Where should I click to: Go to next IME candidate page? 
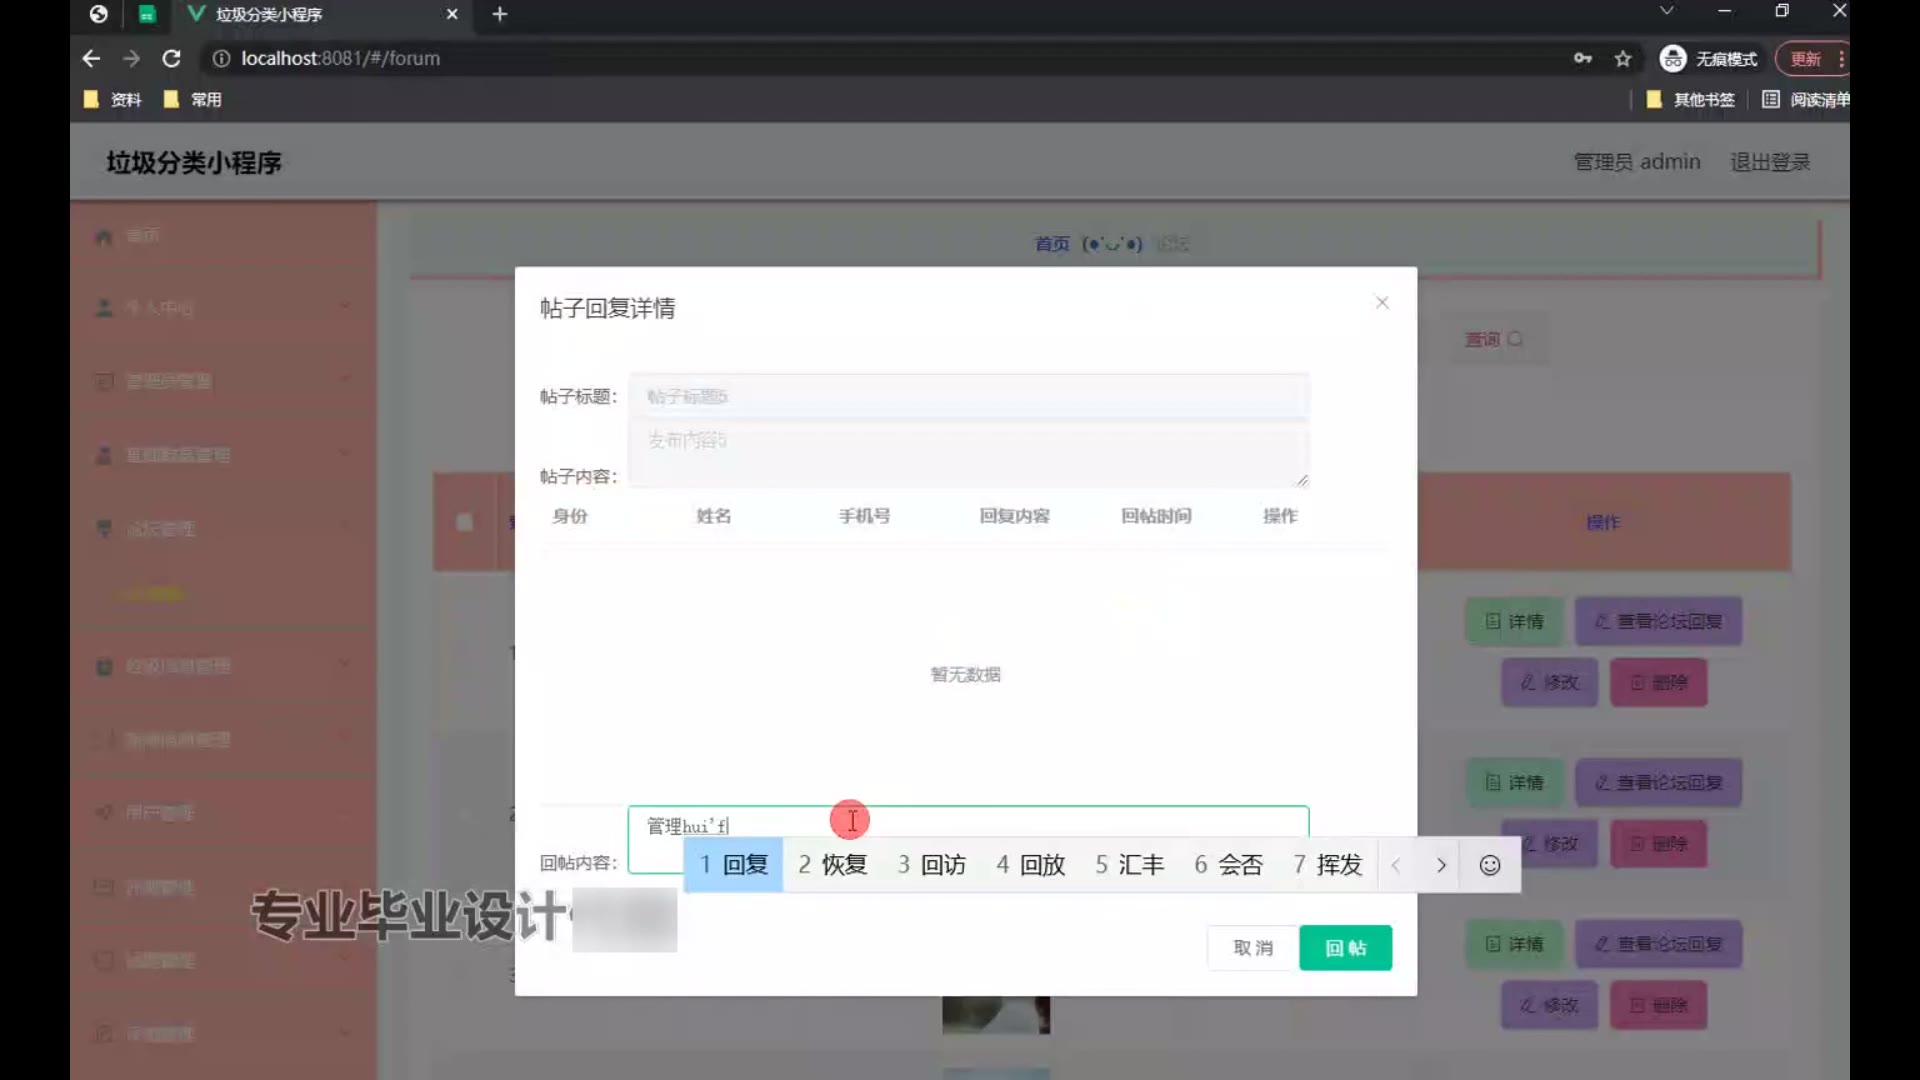[1441, 865]
